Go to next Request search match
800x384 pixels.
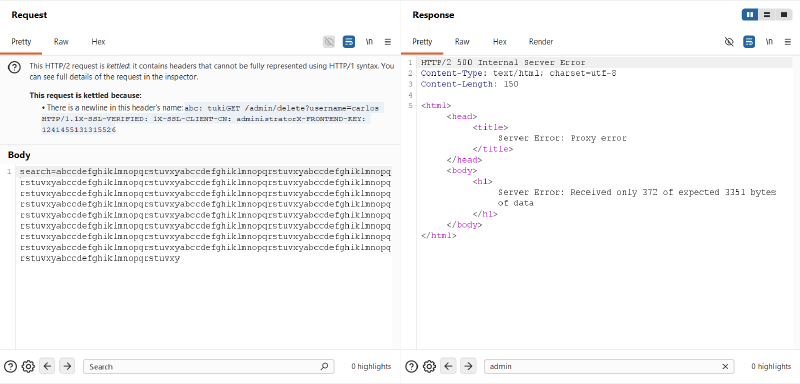[67, 366]
